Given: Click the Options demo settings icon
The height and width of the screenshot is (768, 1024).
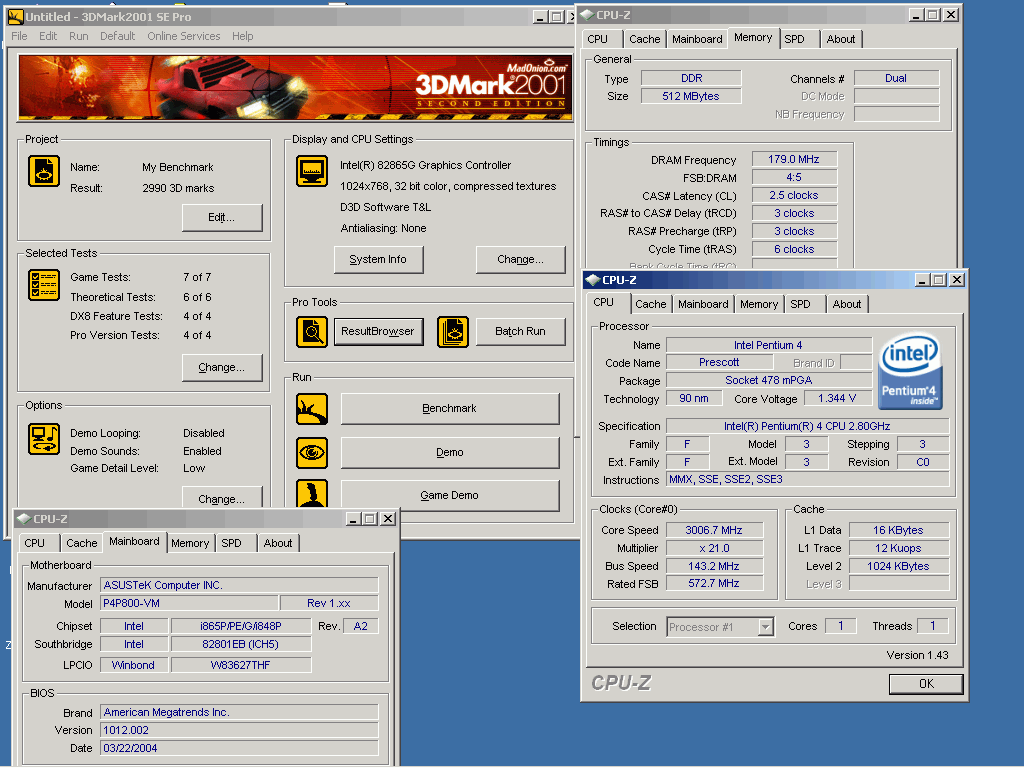Looking at the screenshot, I should pyautogui.click(x=44, y=439).
